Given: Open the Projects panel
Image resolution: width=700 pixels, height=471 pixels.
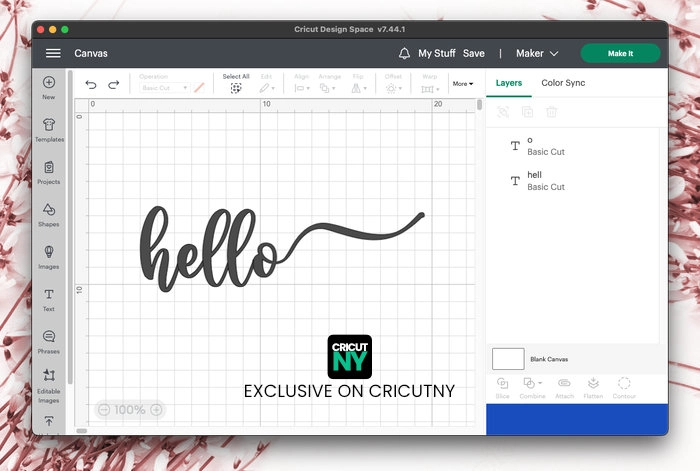Looking at the screenshot, I should pos(49,172).
